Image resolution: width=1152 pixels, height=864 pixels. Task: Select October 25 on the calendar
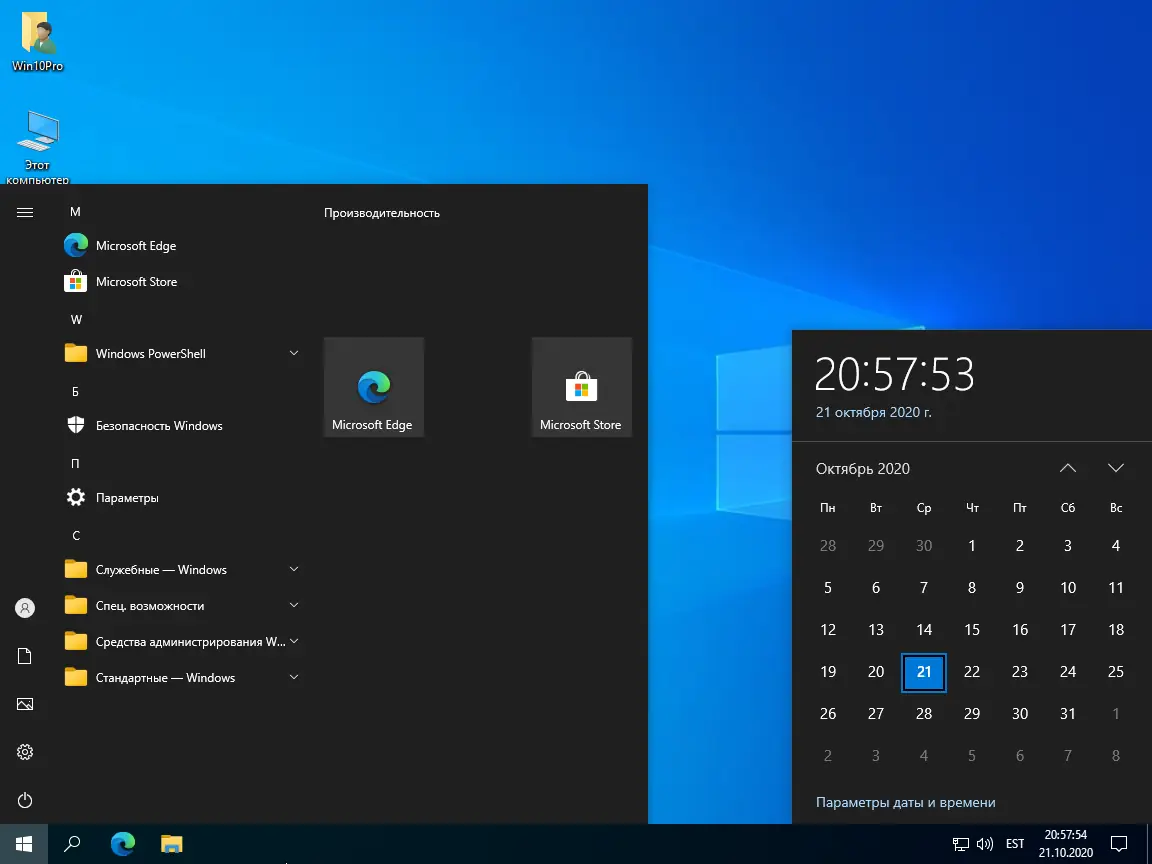click(1116, 671)
